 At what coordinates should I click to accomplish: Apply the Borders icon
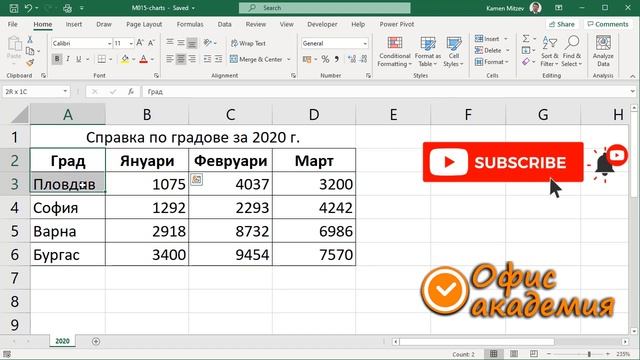click(x=102, y=59)
